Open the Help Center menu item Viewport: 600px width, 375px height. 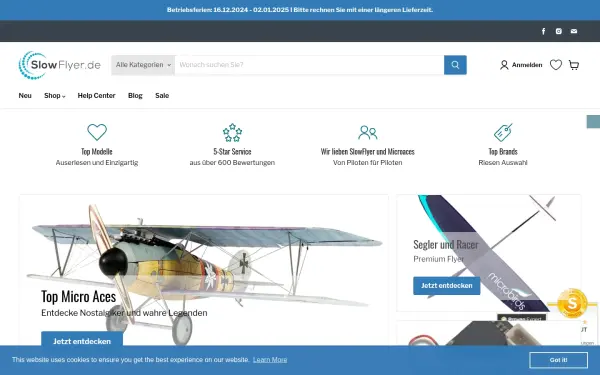[96, 96]
